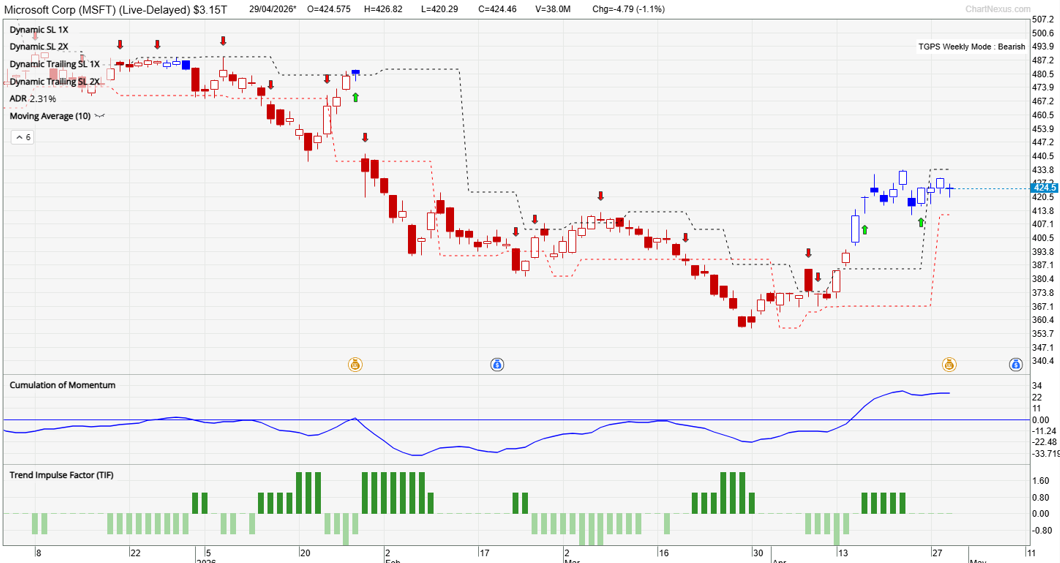Click the 507.2 label on the price axis
The height and width of the screenshot is (563, 1060).
[1042, 20]
